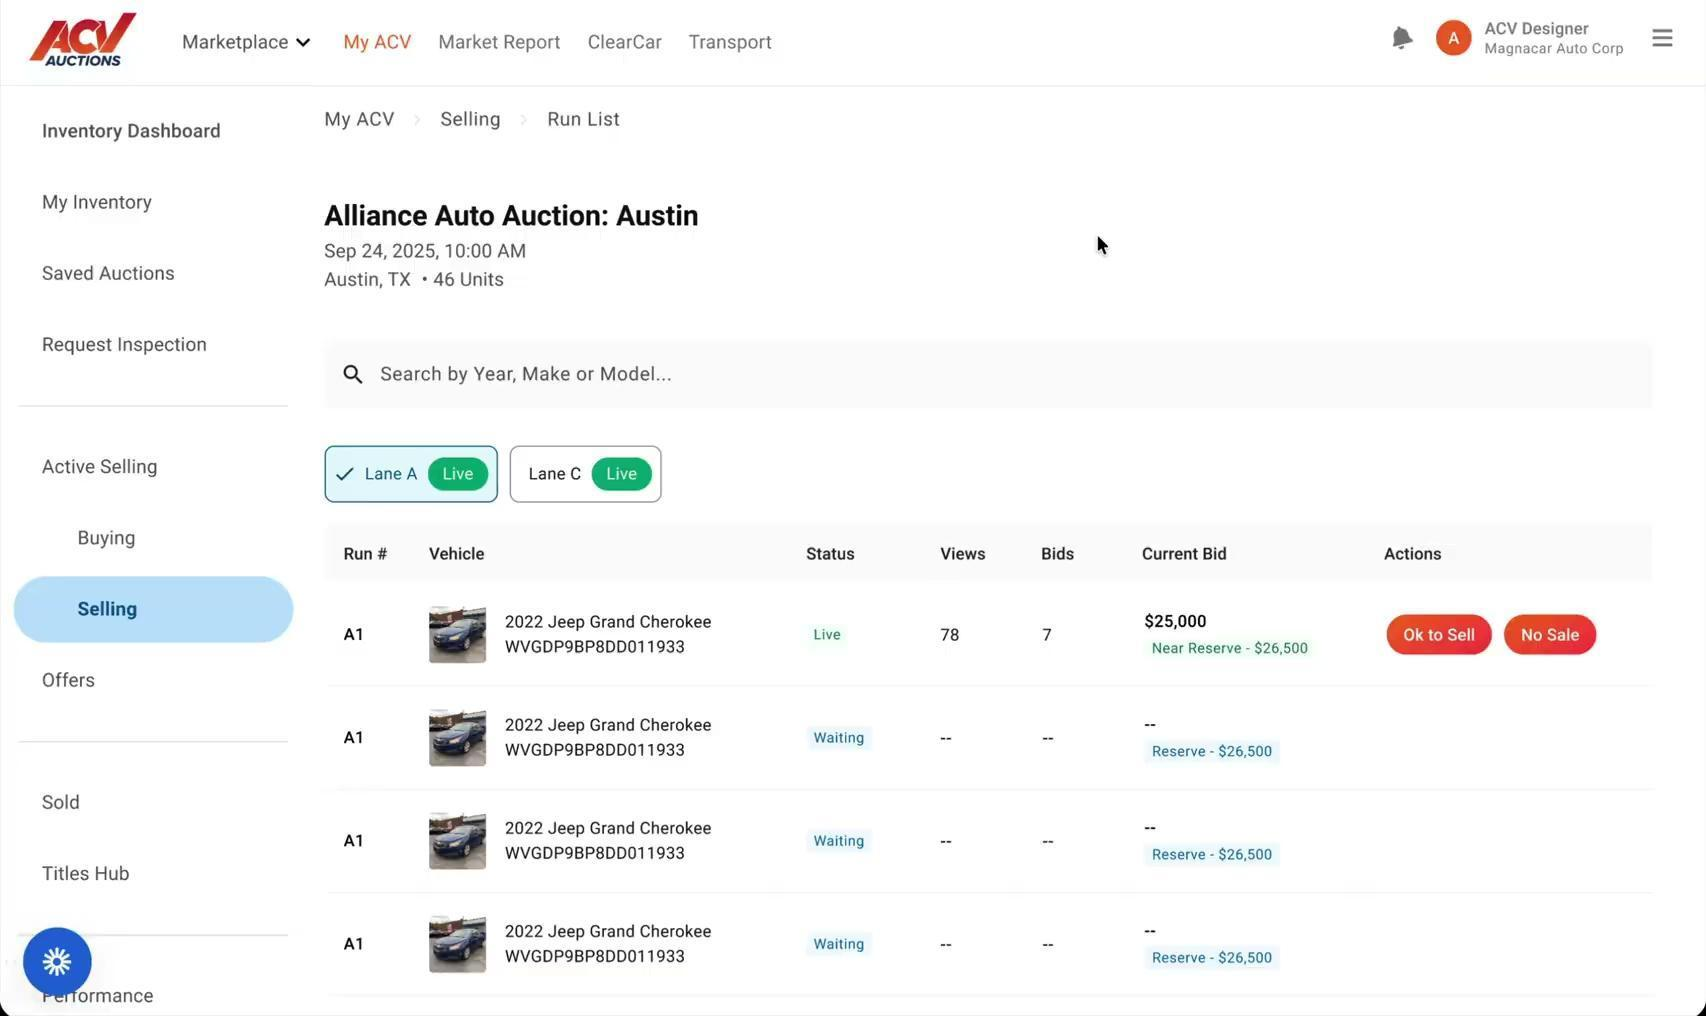Select the Lane C filter toggle
The image size is (1706, 1016).
585,474
